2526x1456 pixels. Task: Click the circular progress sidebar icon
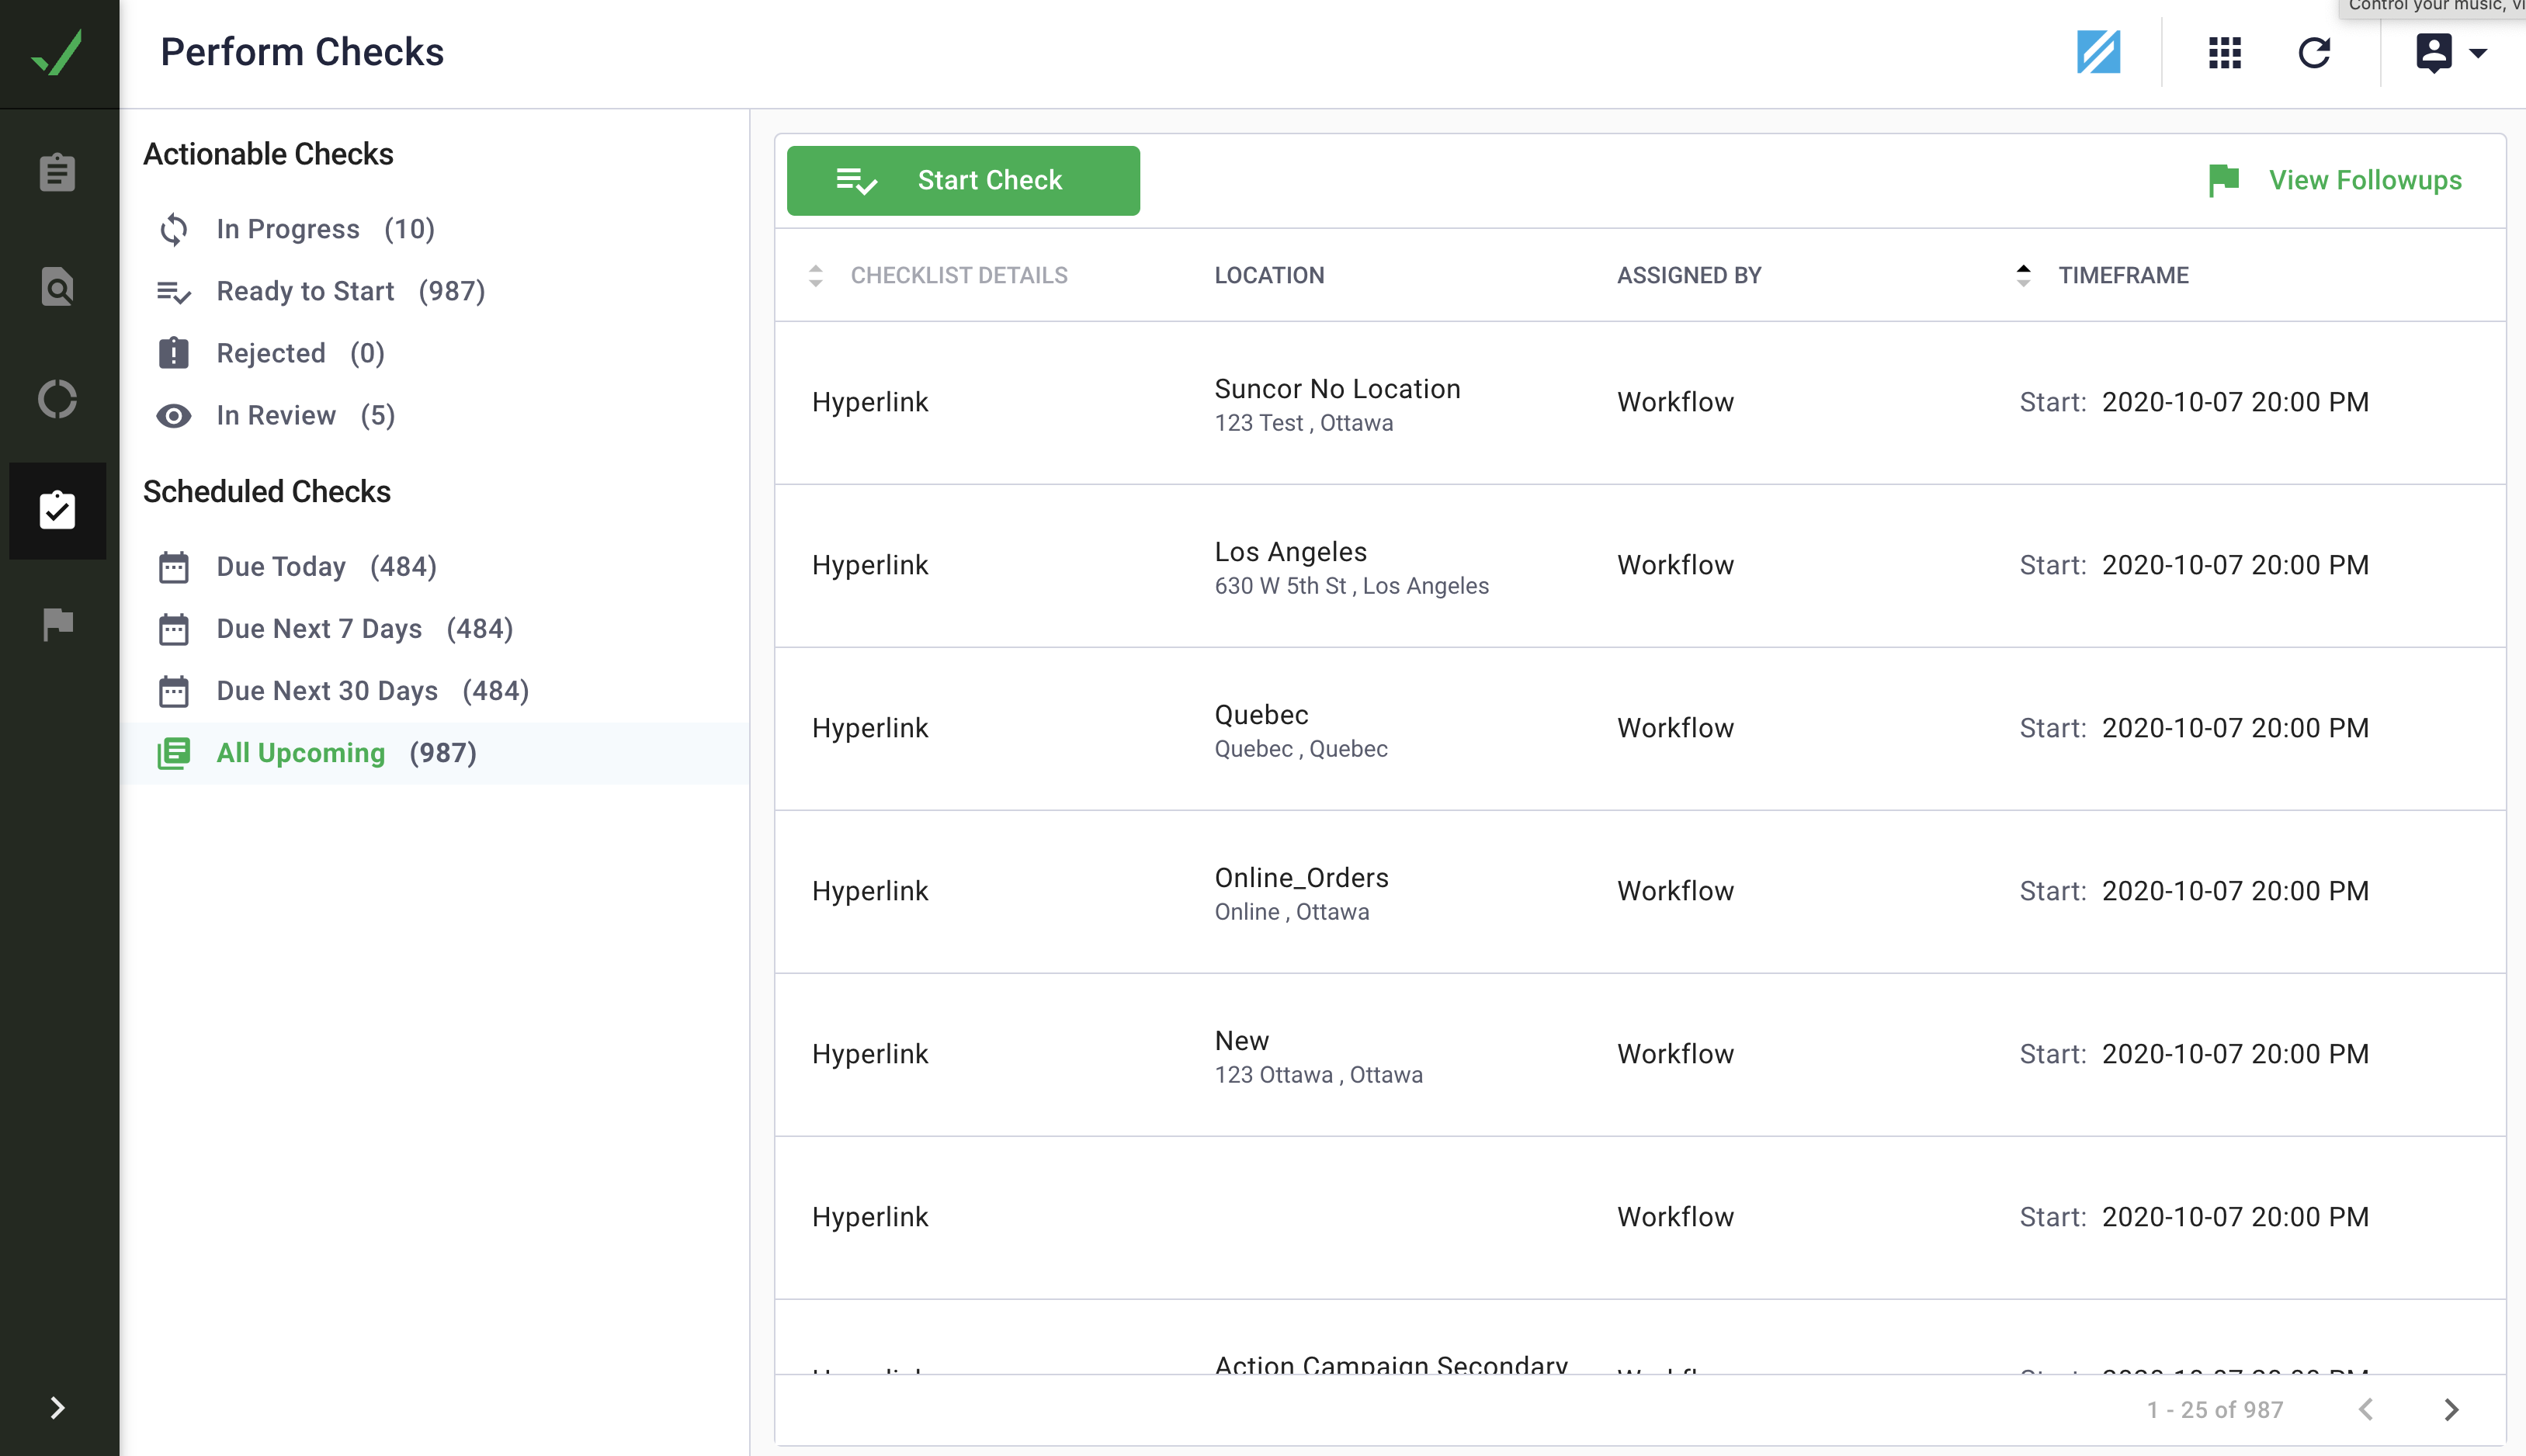pyautogui.click(x=57, y=399)
